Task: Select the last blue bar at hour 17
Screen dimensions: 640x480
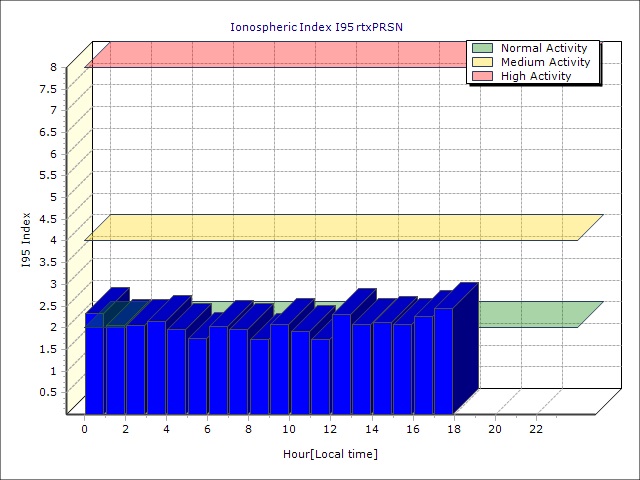Action: [443, 360]
